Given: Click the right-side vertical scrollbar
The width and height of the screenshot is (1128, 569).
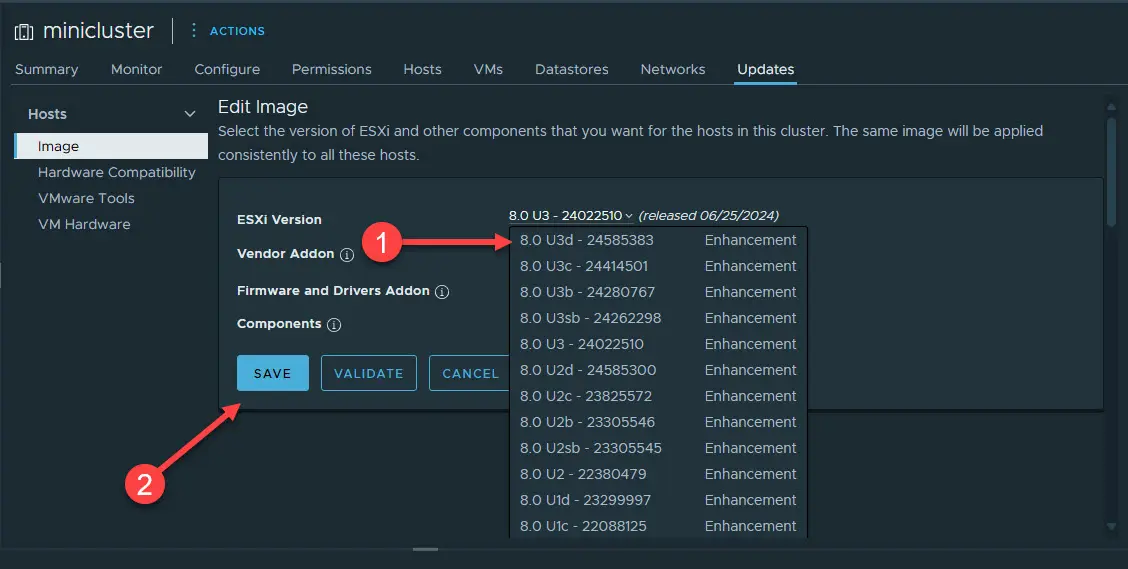Looking at the screenshot, I should click(x=1111, y=173).
